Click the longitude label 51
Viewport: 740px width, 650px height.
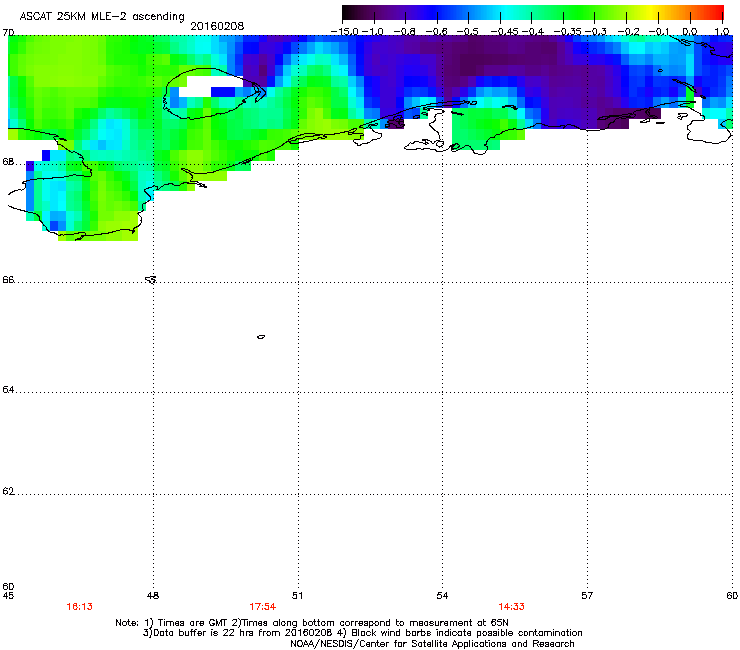pyautogui.click(x=297, y=596)
